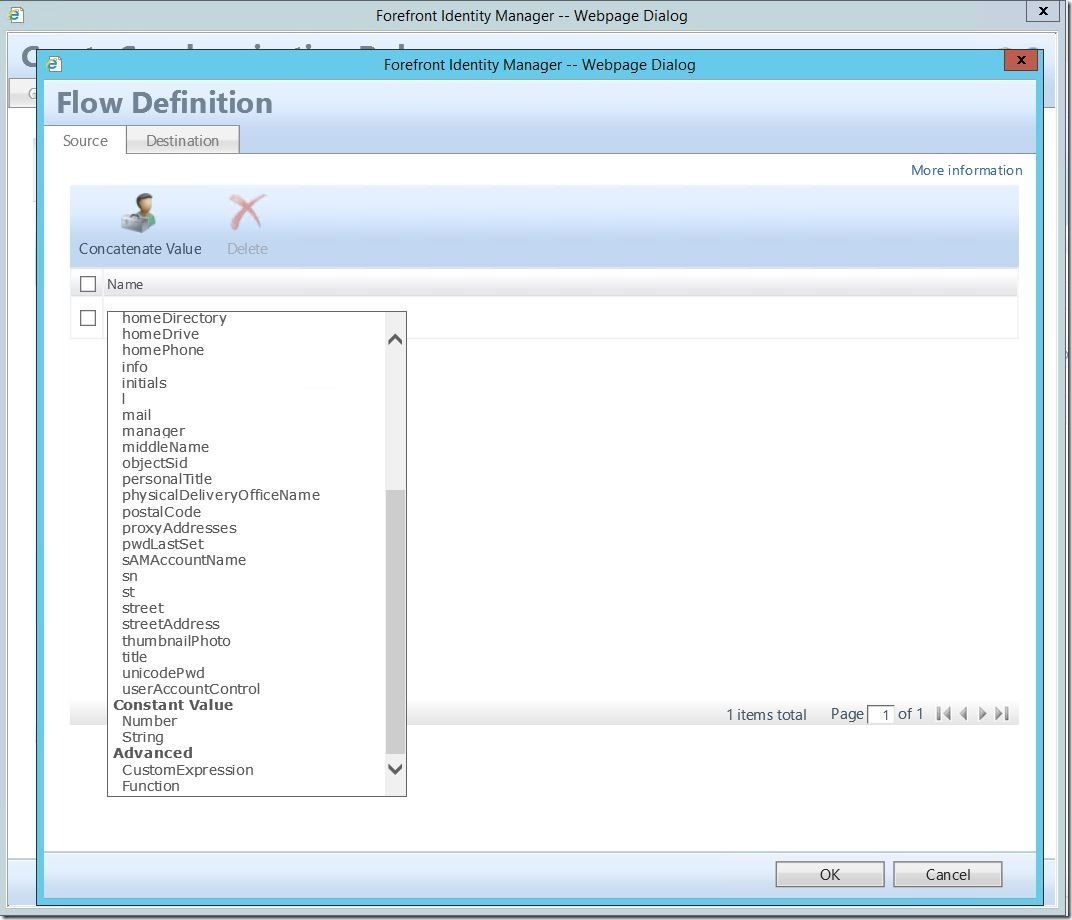Choose Function under Advanced
Viewport: 1072px width, 920px height.
pyautogui.click(x=150, y=786)
